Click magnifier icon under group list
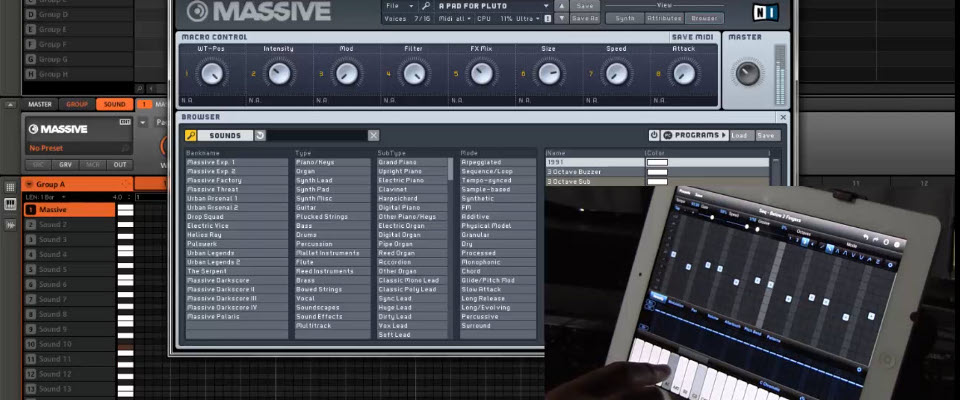The width and height of the screenshot is (960, 400). [140, 89]
